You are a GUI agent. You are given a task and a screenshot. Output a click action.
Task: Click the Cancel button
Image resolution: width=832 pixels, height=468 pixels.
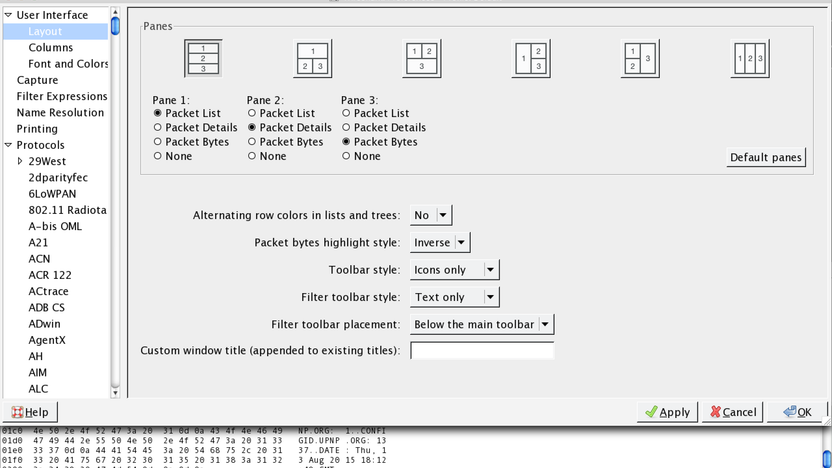(x=733, y=412)
